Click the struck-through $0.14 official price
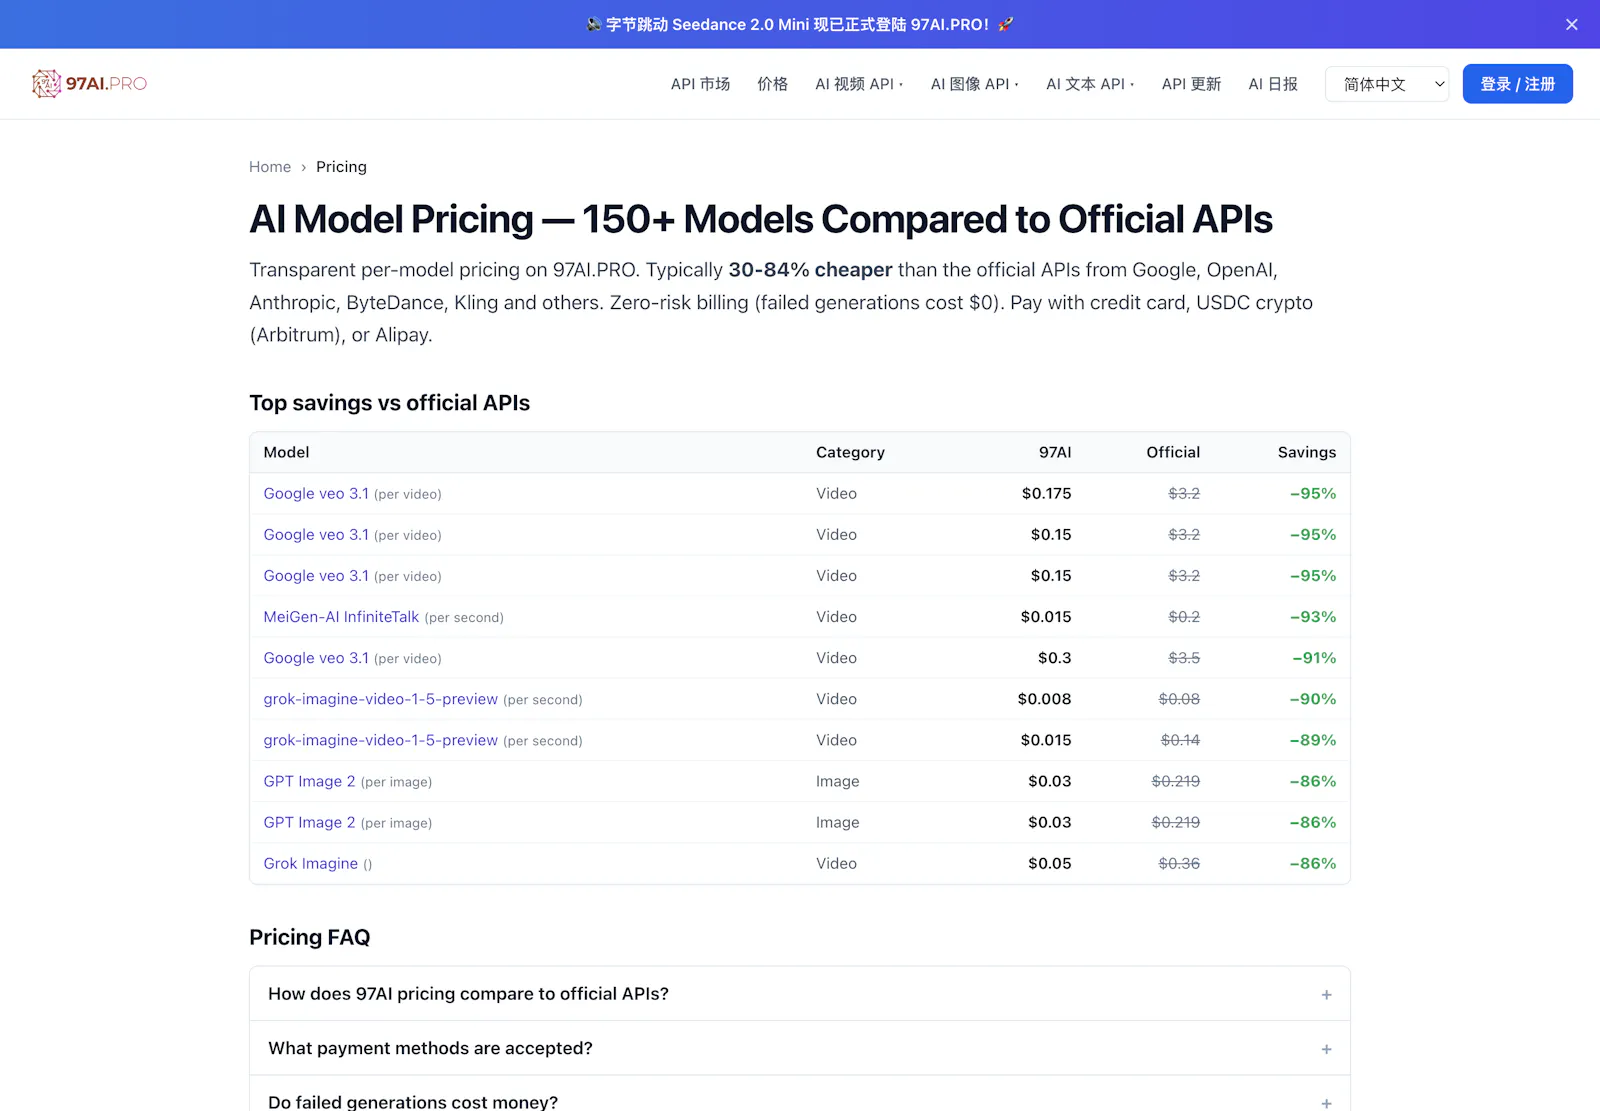This screenshot has width=1600, height=1111. tap(1180, 740)
